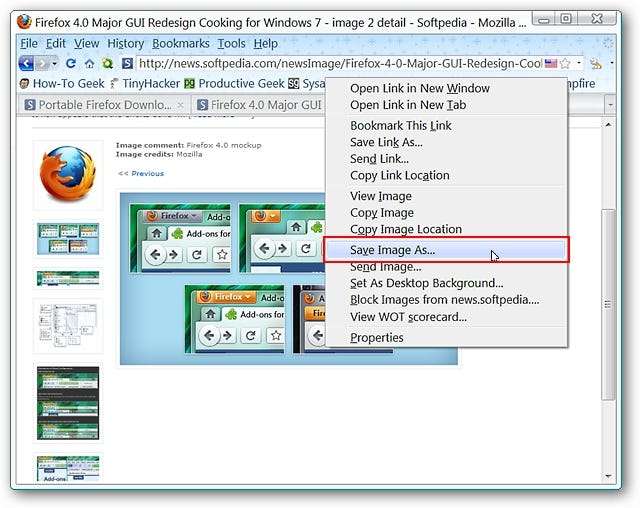This screenshot has height=508, width=640.
Task: Click the vertical scrollbar thumb
Action: coord(608,304)
